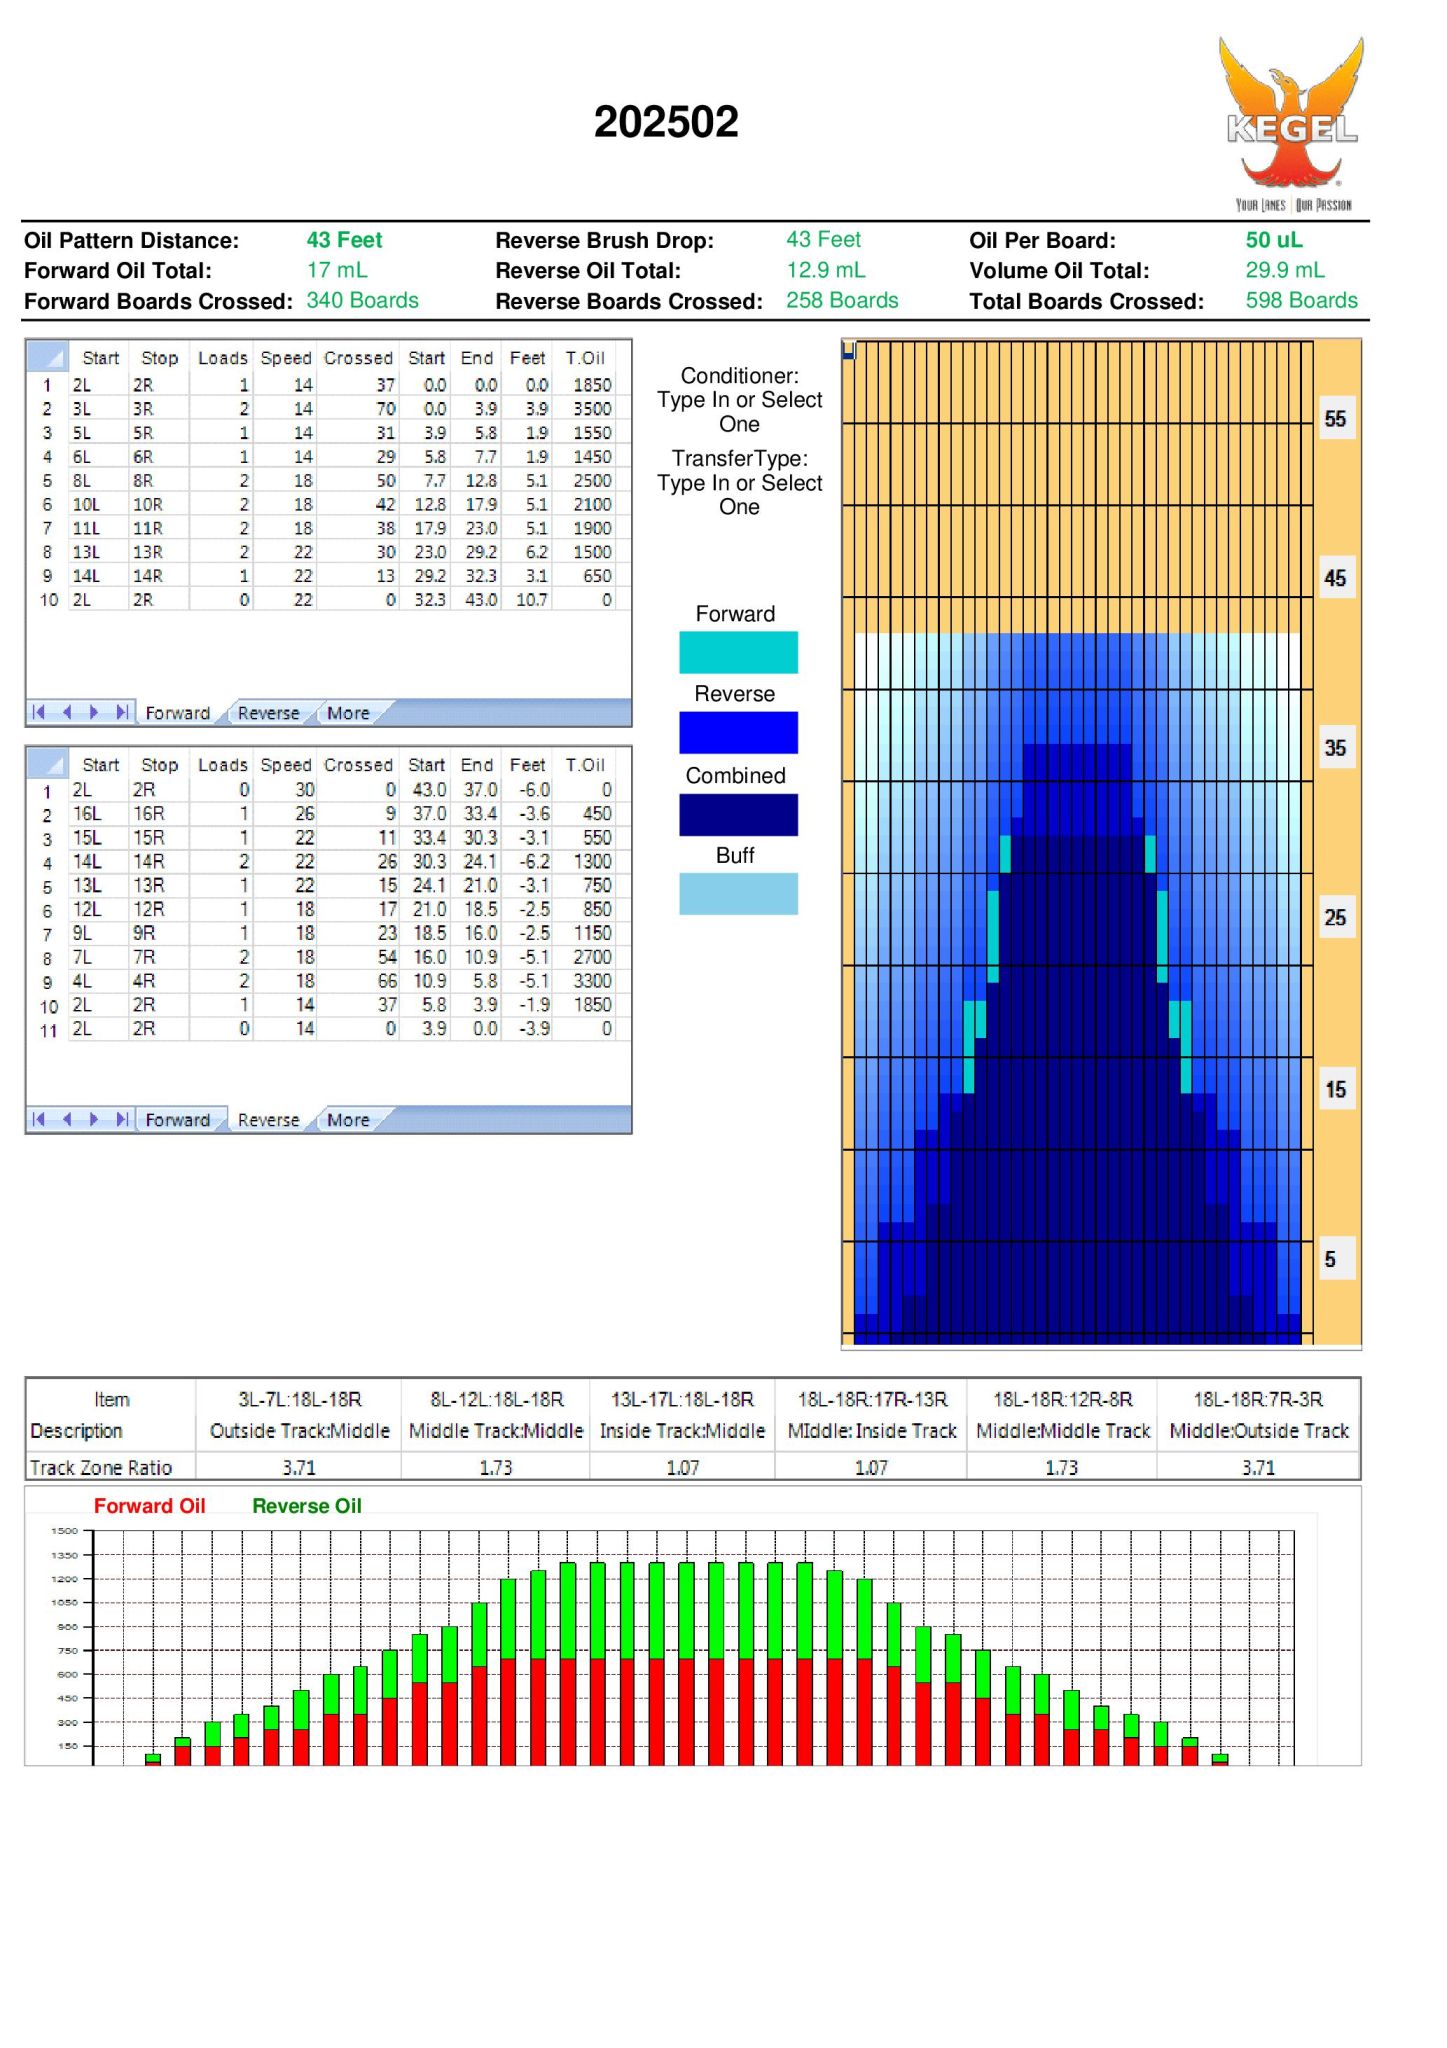Pick the bright blue Reverse color swatch
This screenshot has width=1447, height=2048.
[738, 732]
